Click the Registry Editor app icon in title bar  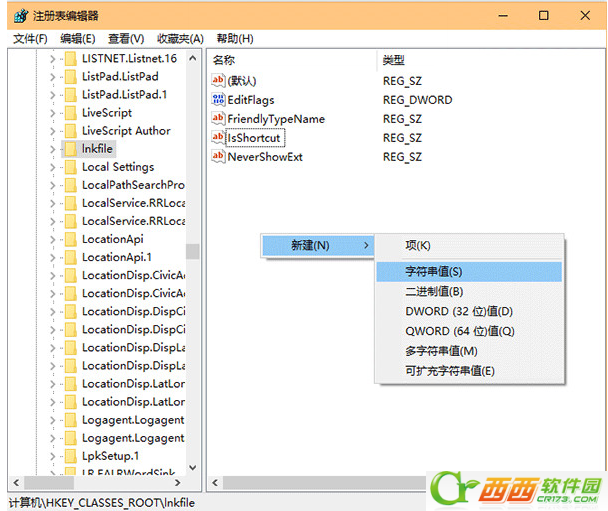21,16
